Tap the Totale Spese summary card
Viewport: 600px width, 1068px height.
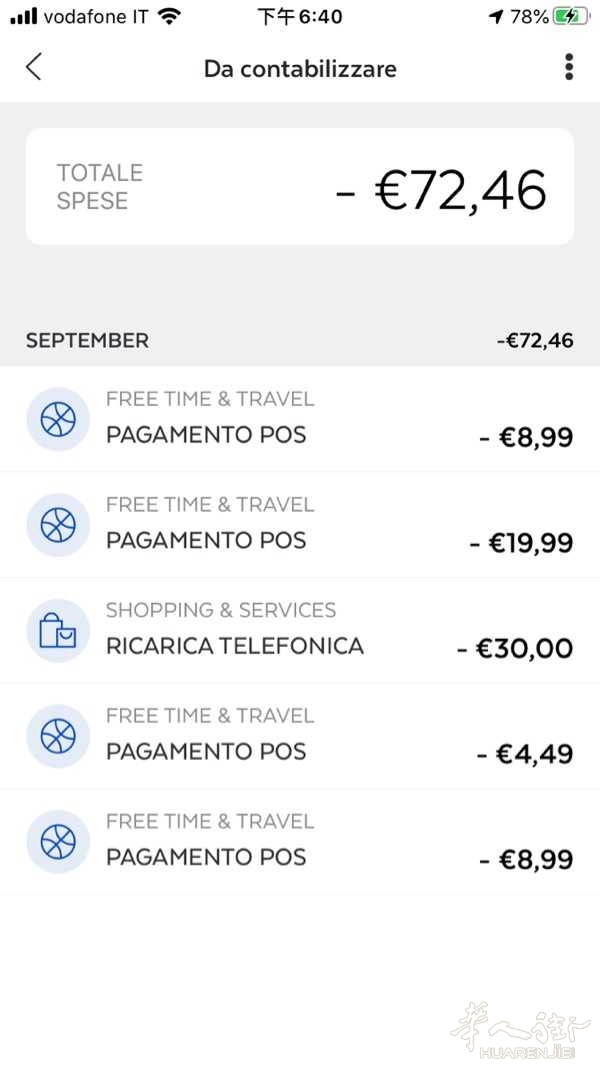tap(300, 187)
